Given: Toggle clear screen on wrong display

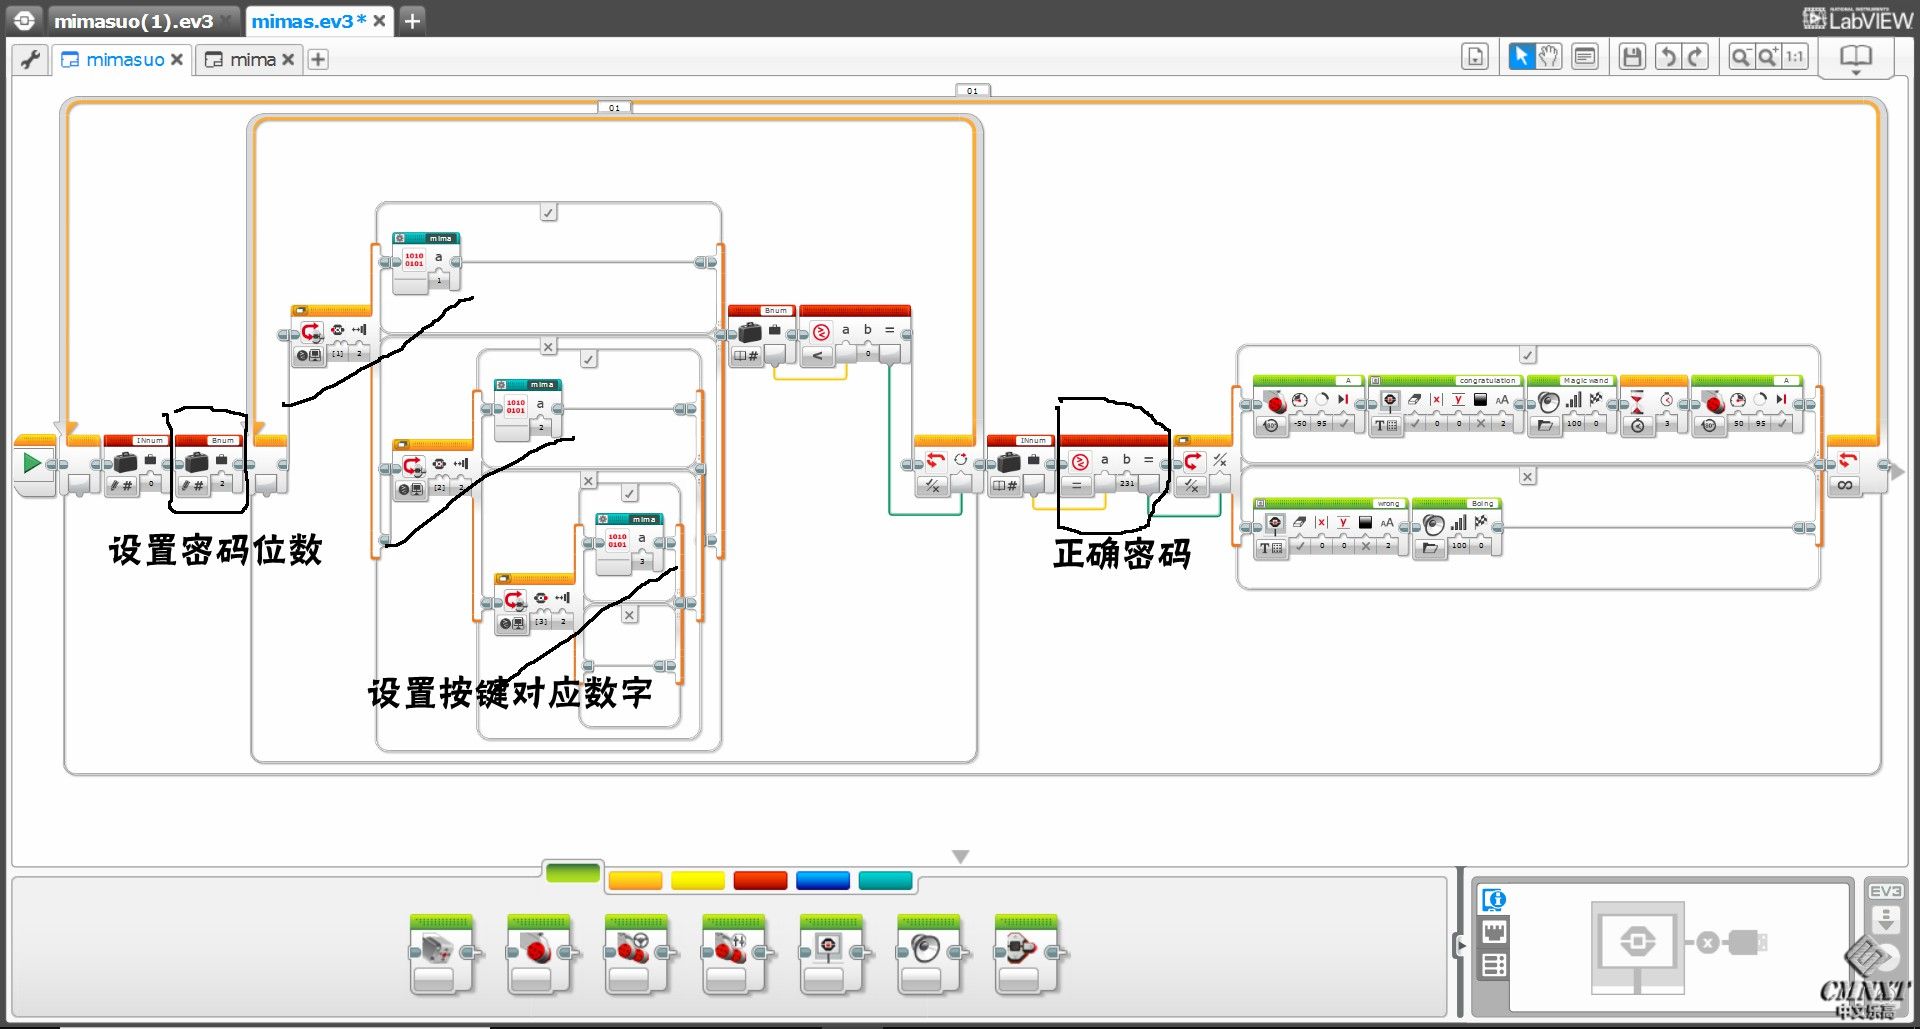Looking at the screenshot, I should tap(1300, 546).
